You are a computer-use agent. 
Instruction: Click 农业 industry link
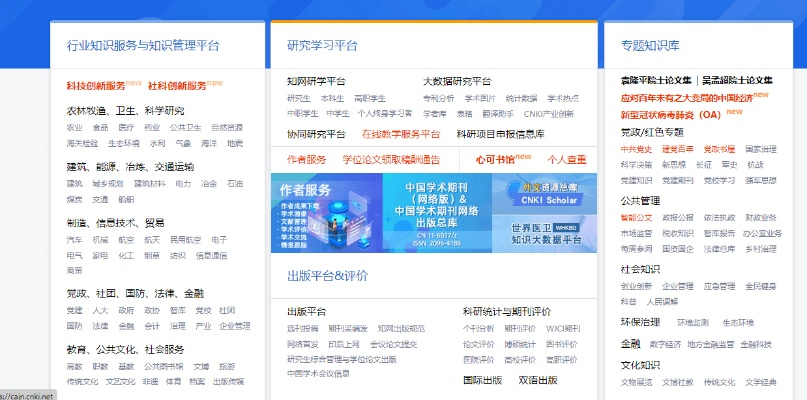click(74, 128)
